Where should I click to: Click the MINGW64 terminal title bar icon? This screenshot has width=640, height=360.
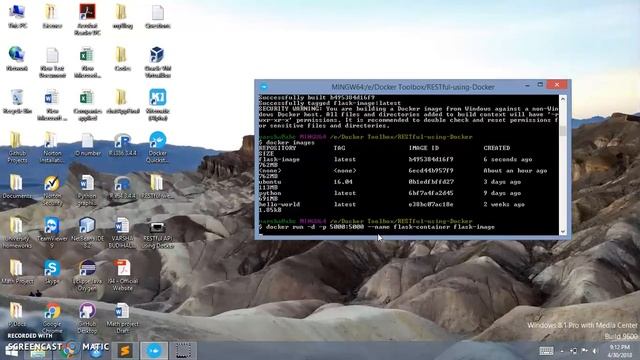(x=264, y=87)
